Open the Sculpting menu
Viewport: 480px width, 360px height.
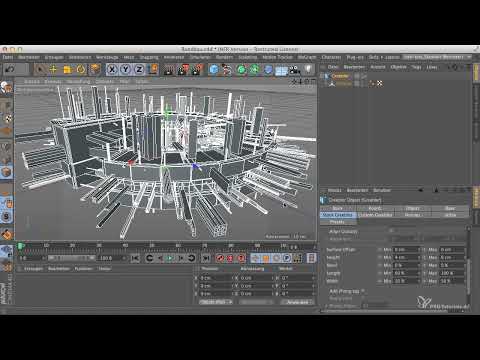tap(248, 57)
